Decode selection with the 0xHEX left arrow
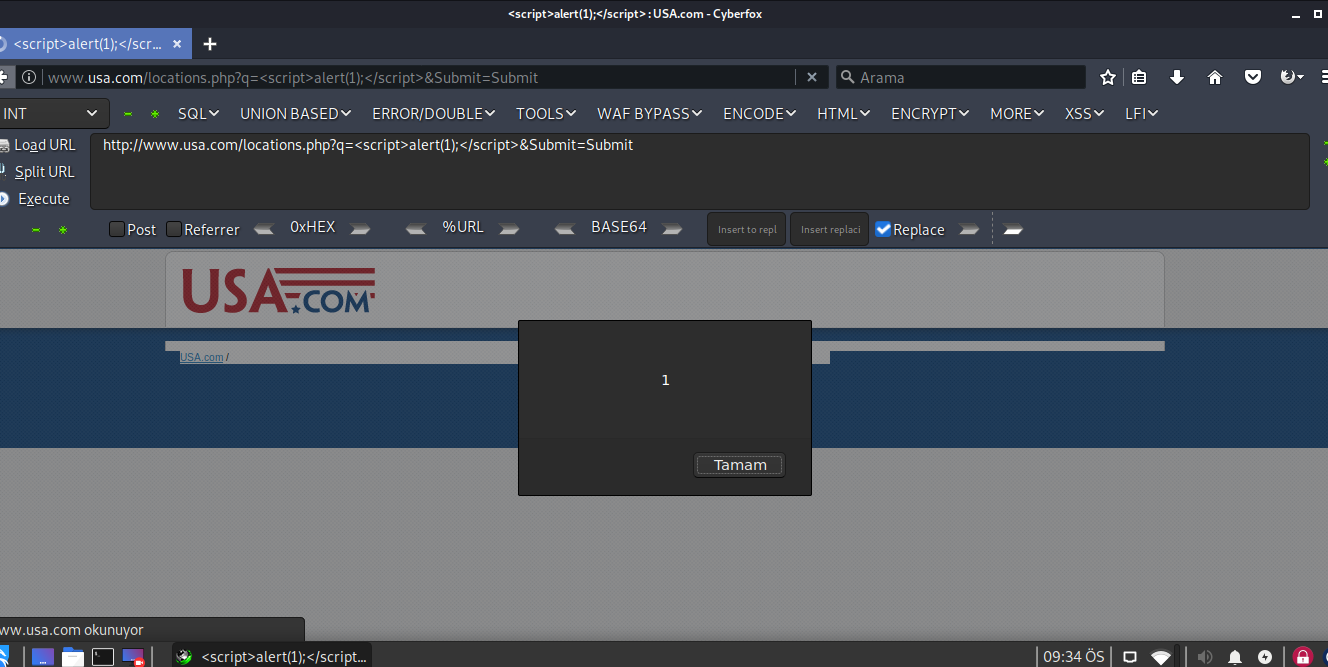This screenshot has width=1328, height=667. [264, 229]
